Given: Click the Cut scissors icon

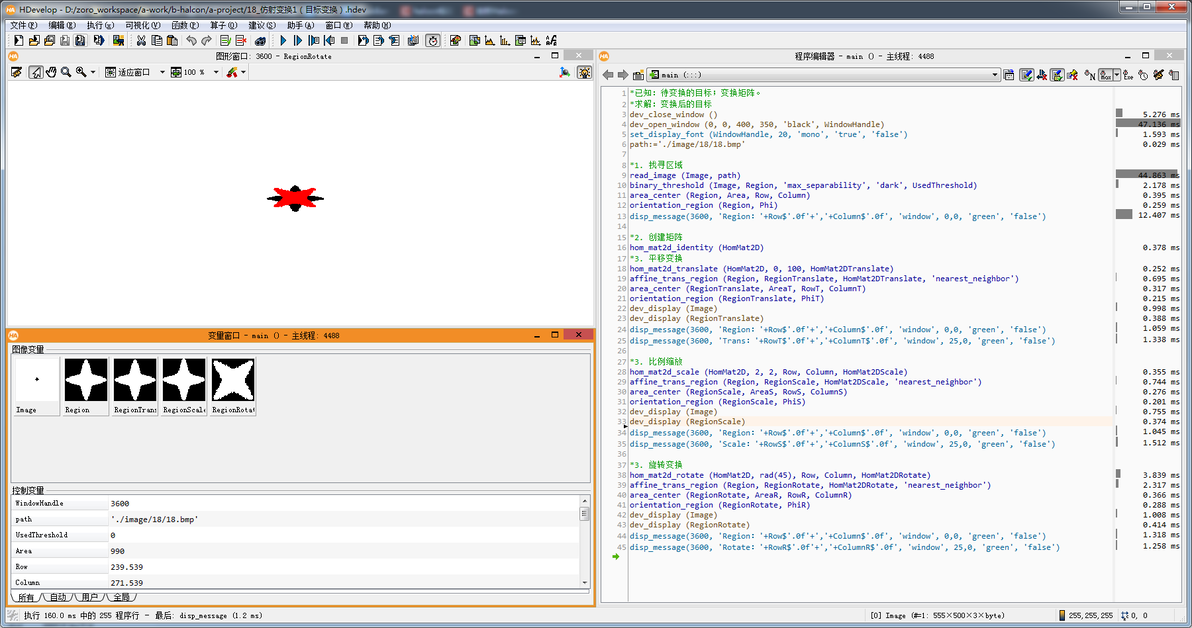Looking at the screenshot, I should click(x=141, y=41).
